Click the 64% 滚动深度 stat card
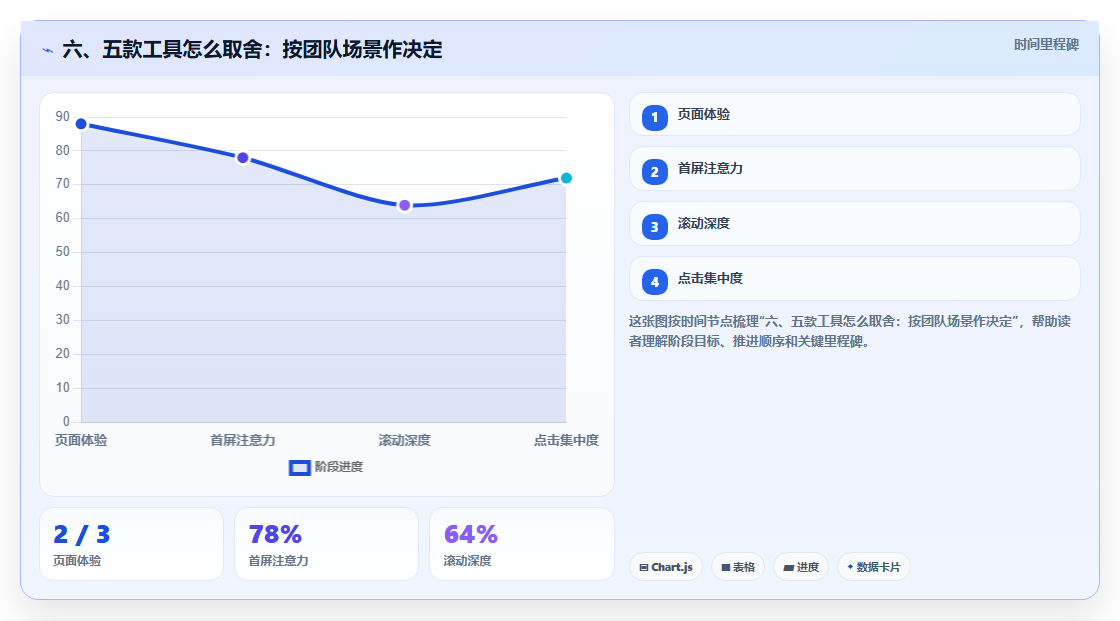The height and width of the screenshot is (621, 1120). 521,544
